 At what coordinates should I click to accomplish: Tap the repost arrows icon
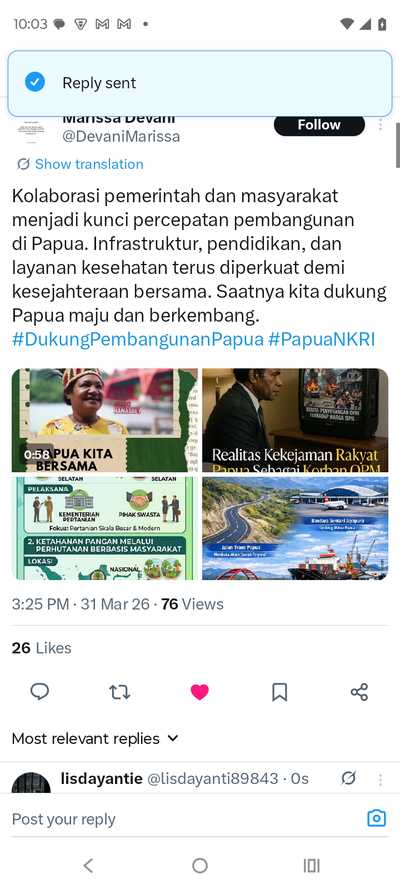click(x=120, y=692)
